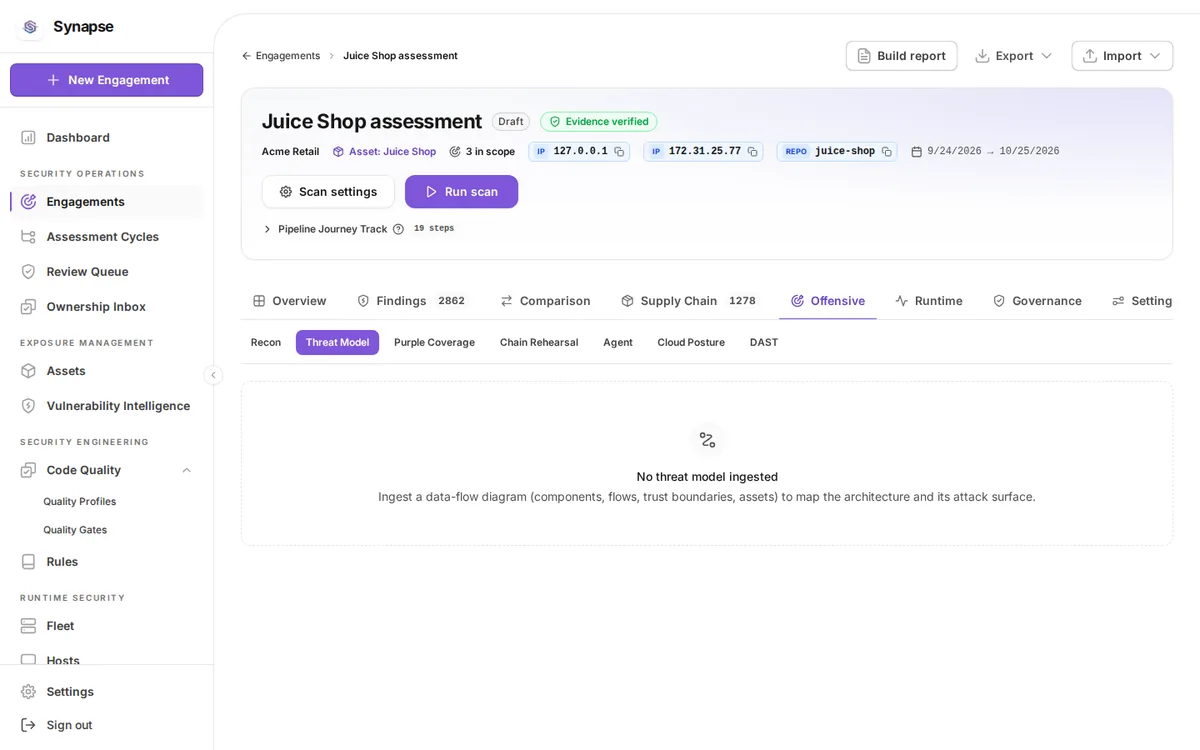Viewport: 1200px width, 750px height.
Task: Open Vulnerability Intelligence
Action: click(106, 405)
